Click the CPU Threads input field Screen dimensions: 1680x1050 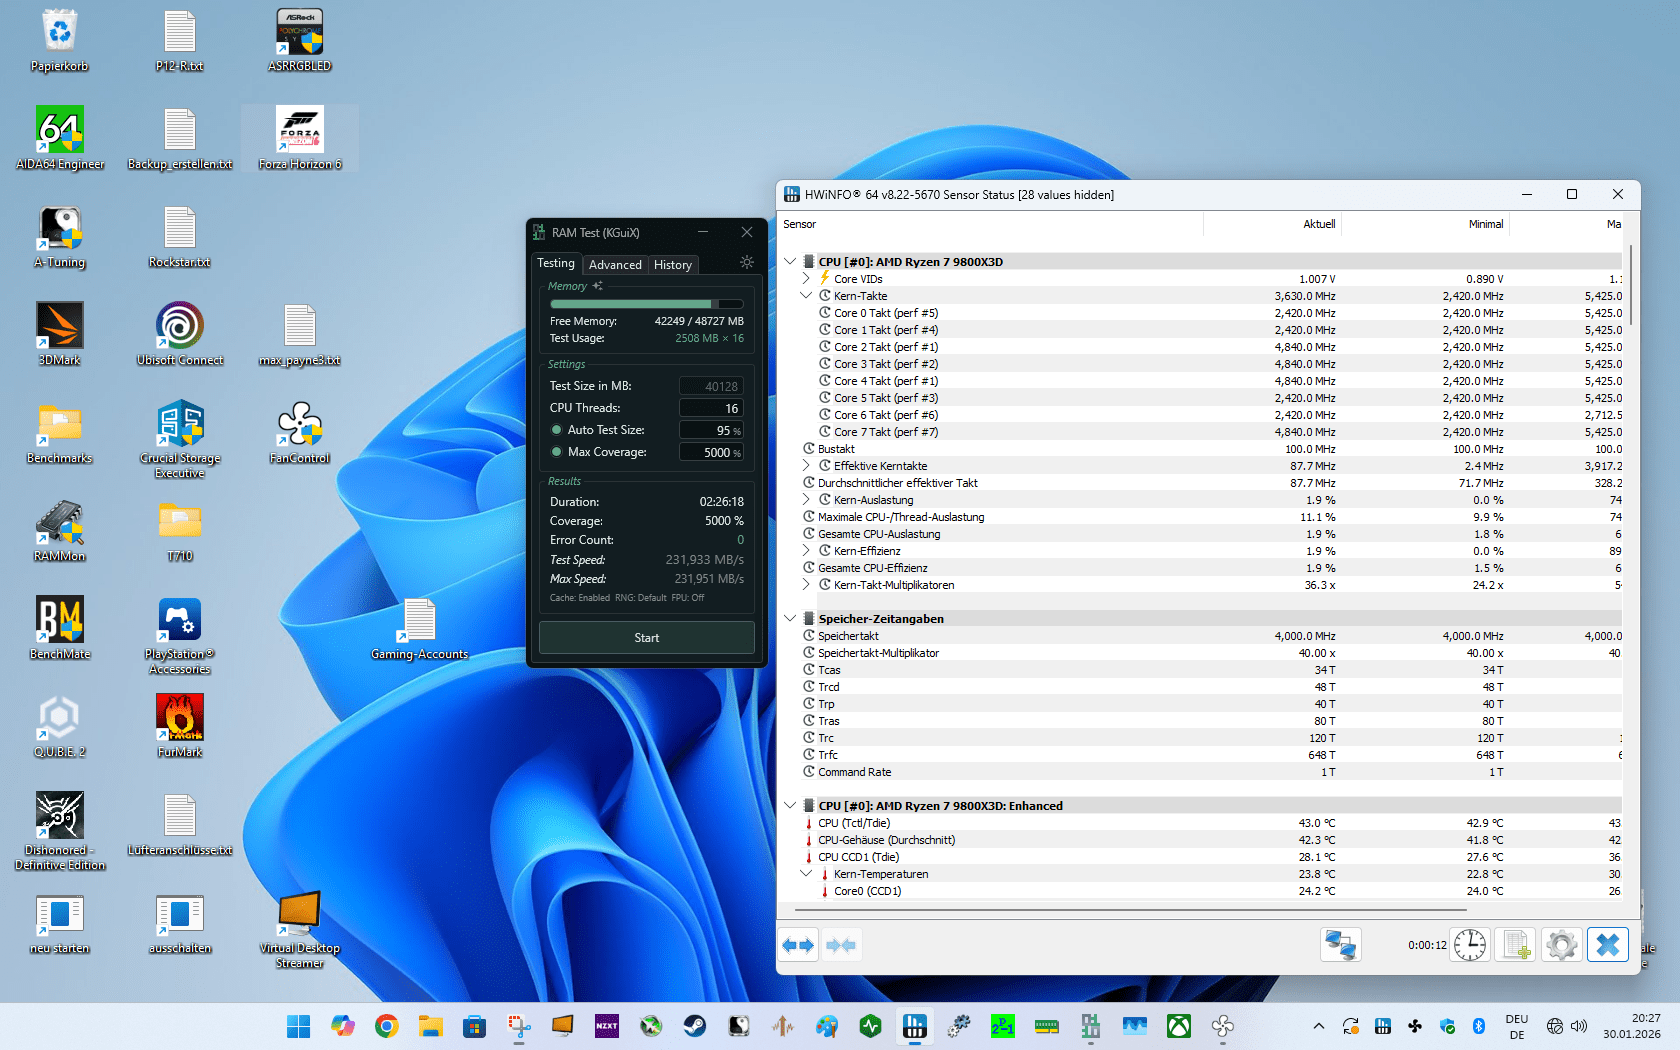(x=711, y=408)
